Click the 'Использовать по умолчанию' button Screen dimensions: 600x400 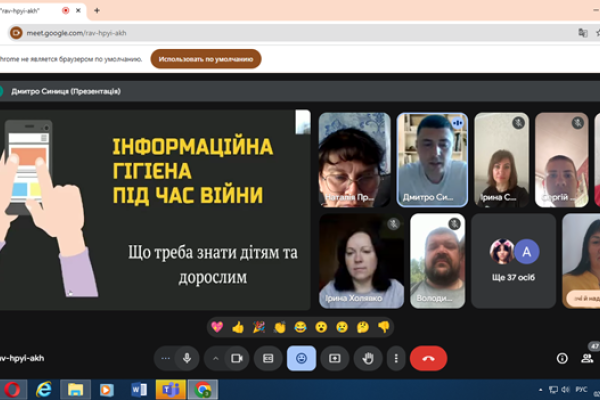[x=206, y=59]
